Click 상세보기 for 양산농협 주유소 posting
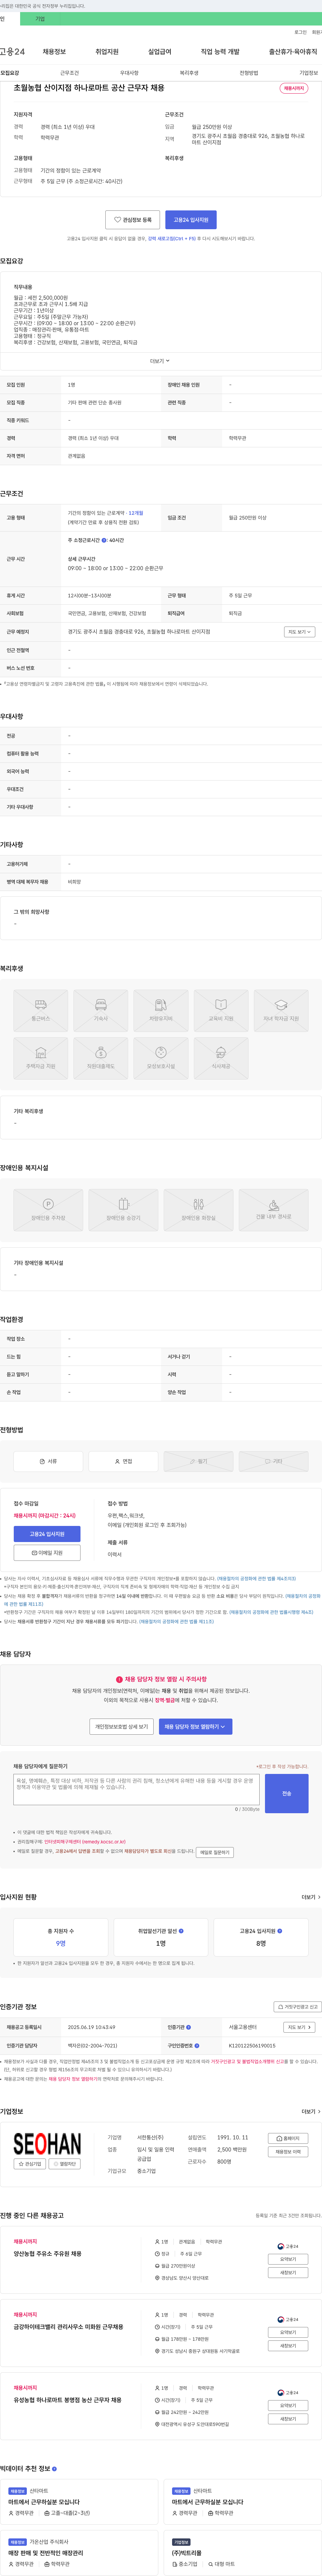The image size is (322, 2576). pyautogui.click(x=288, y=2259)
